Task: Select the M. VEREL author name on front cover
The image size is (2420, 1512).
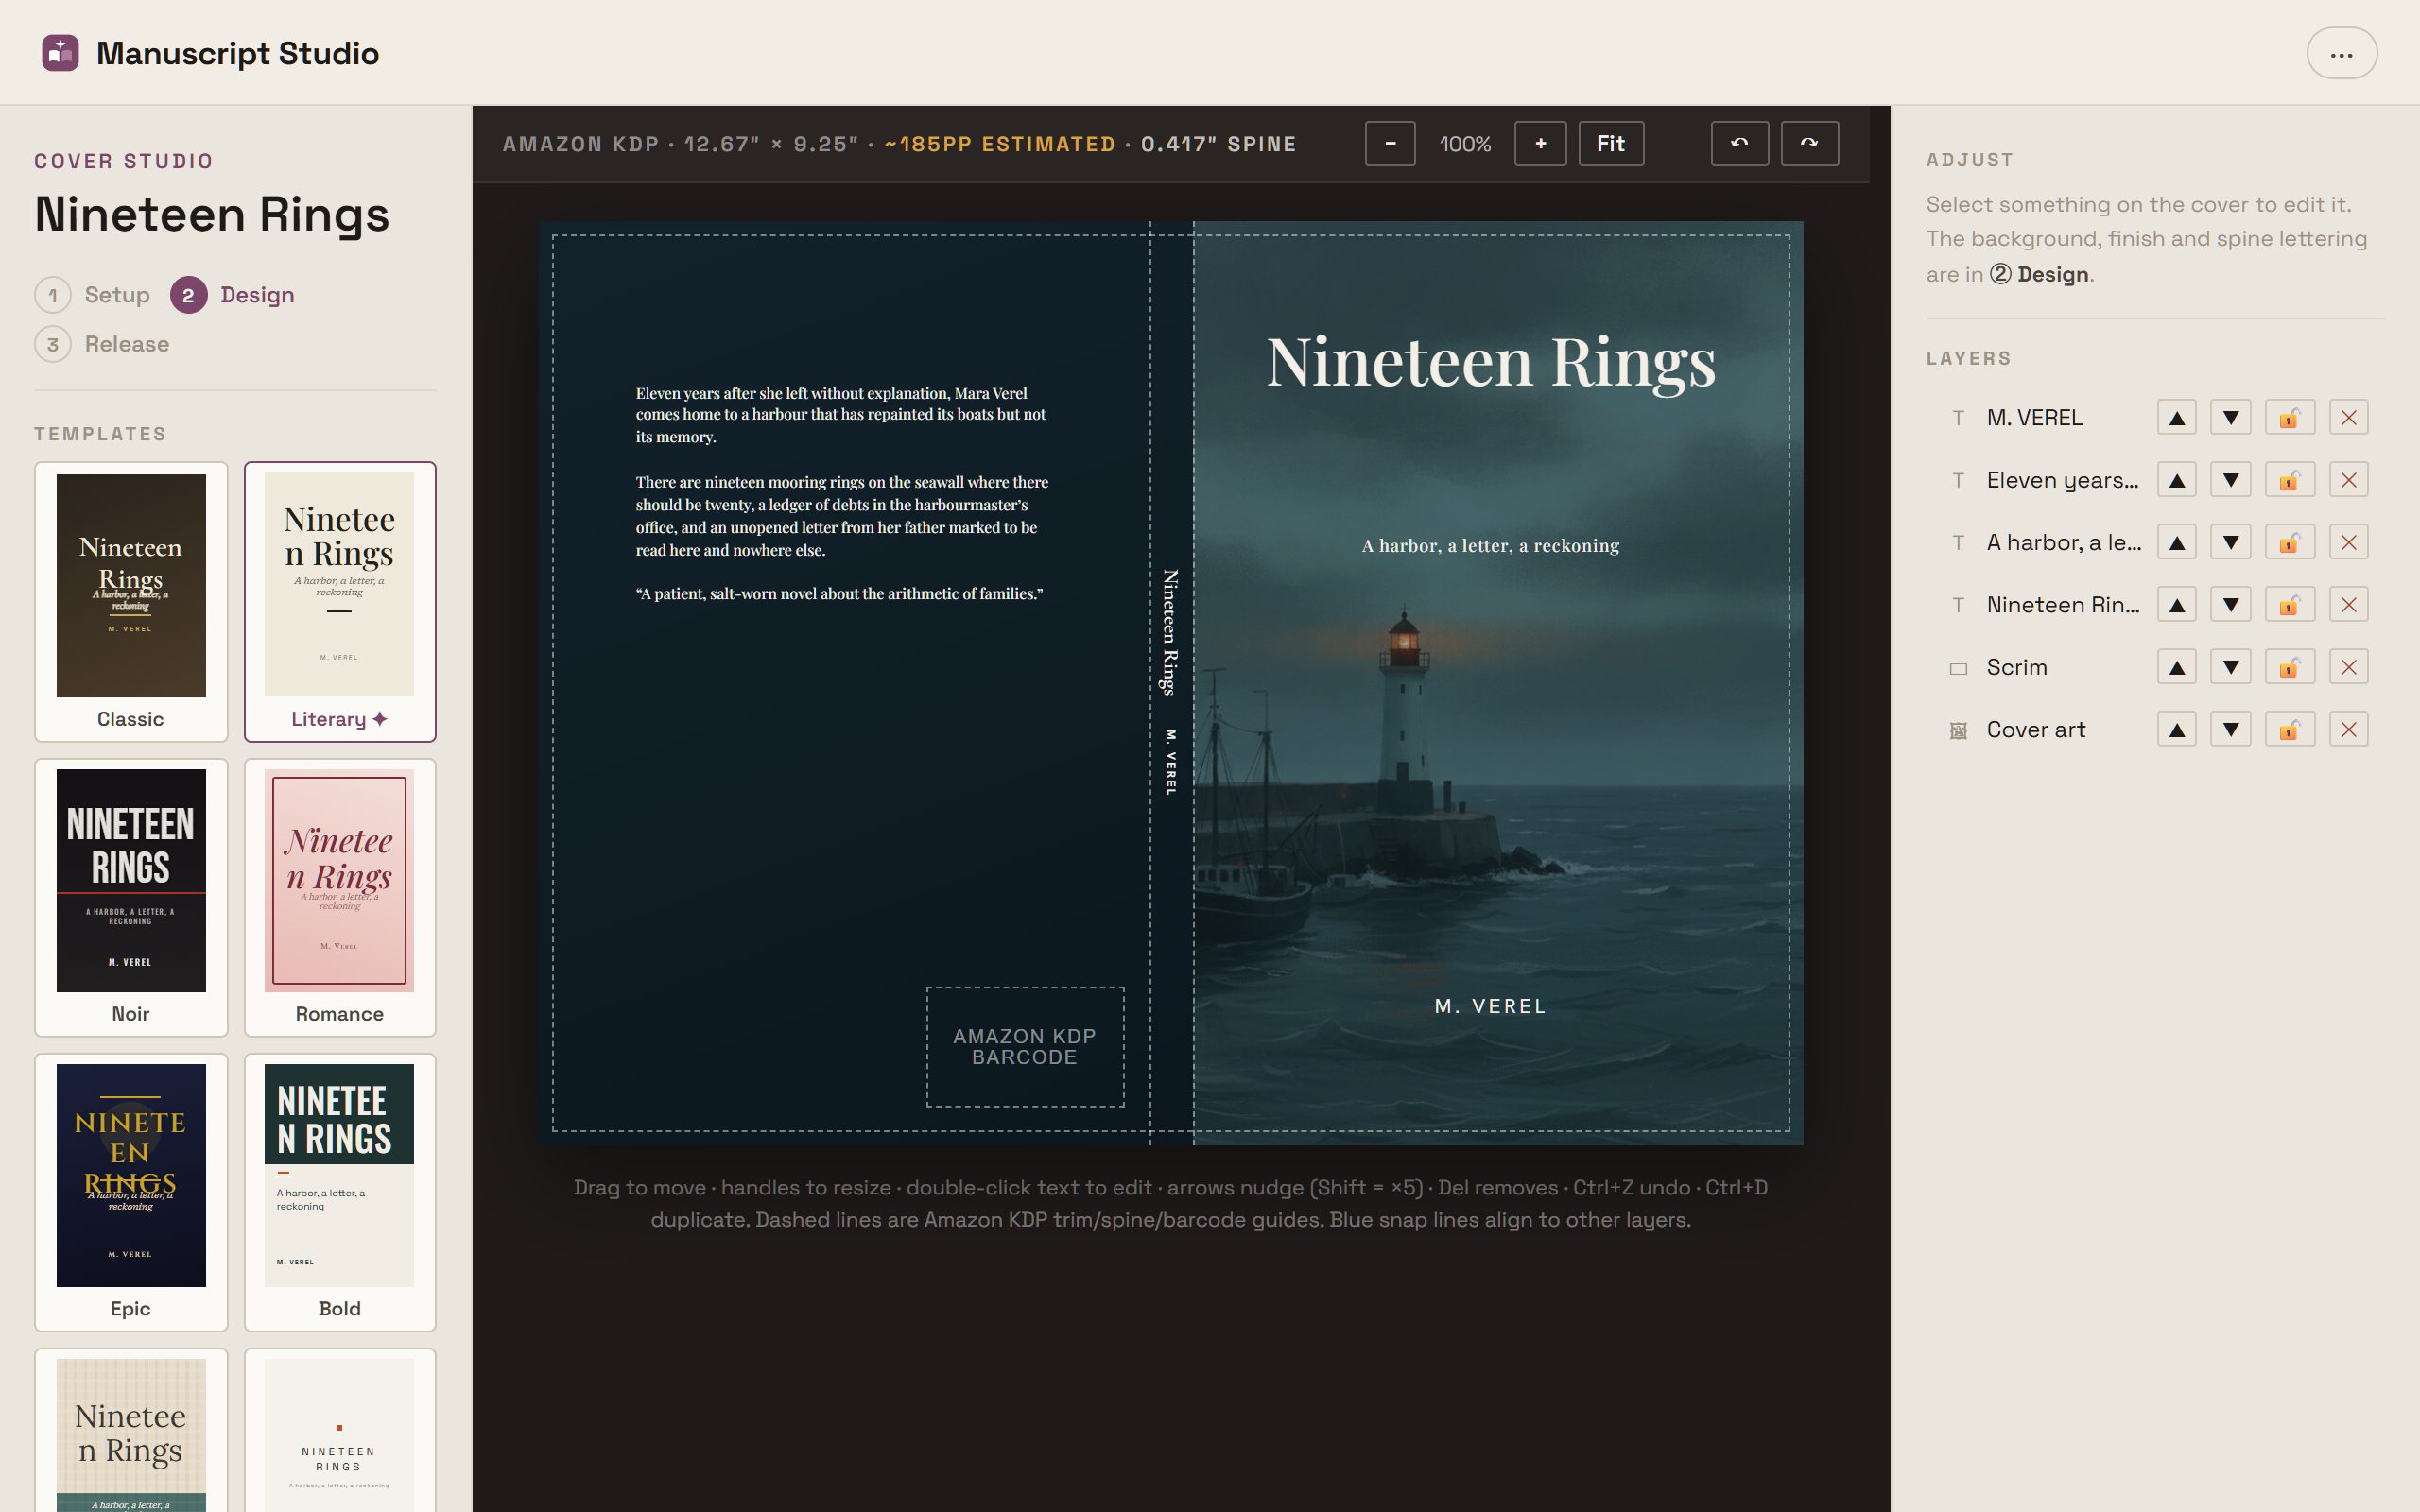Action: click(x=1490, y=1007)
